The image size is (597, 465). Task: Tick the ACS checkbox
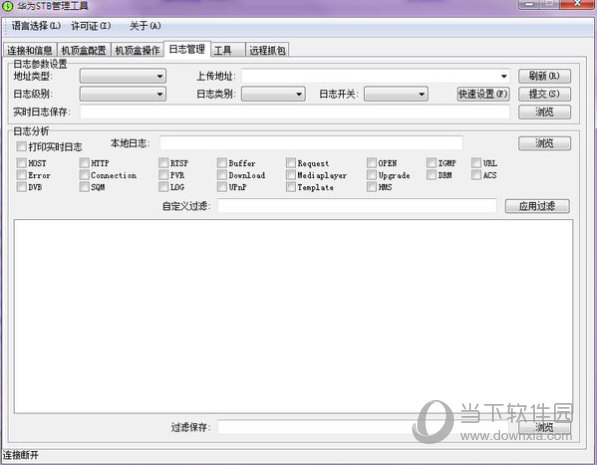click(x=476, y=175)
